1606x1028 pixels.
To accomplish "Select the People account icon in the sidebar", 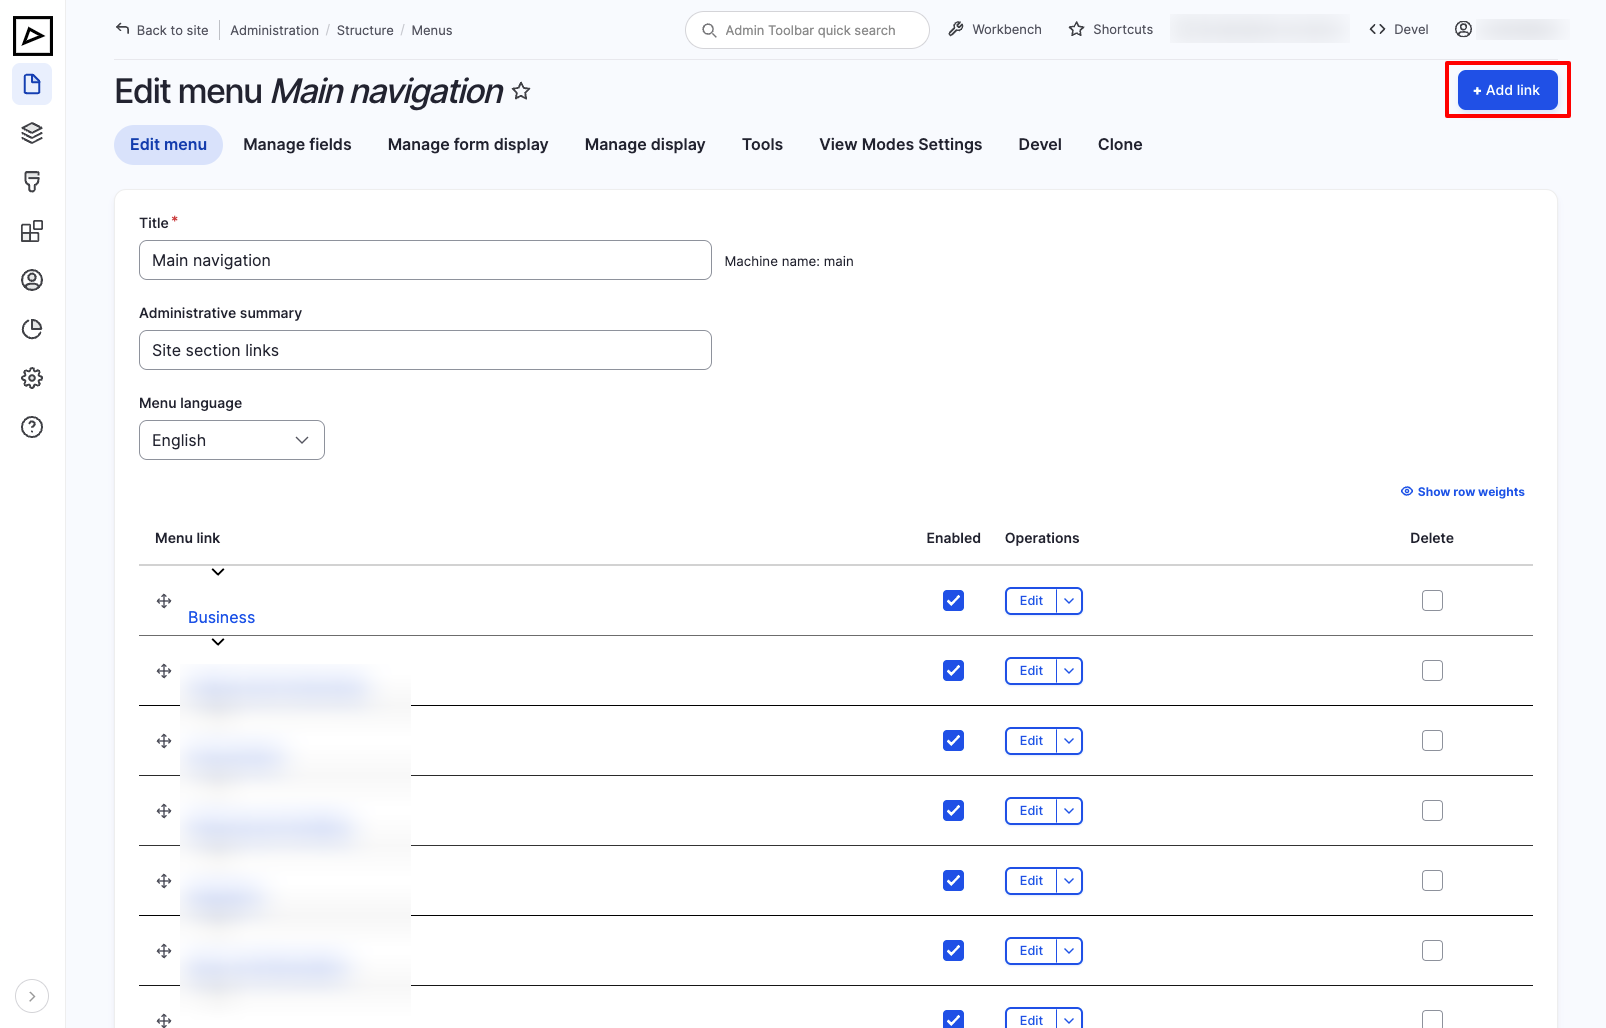I will tap(32, 280).
